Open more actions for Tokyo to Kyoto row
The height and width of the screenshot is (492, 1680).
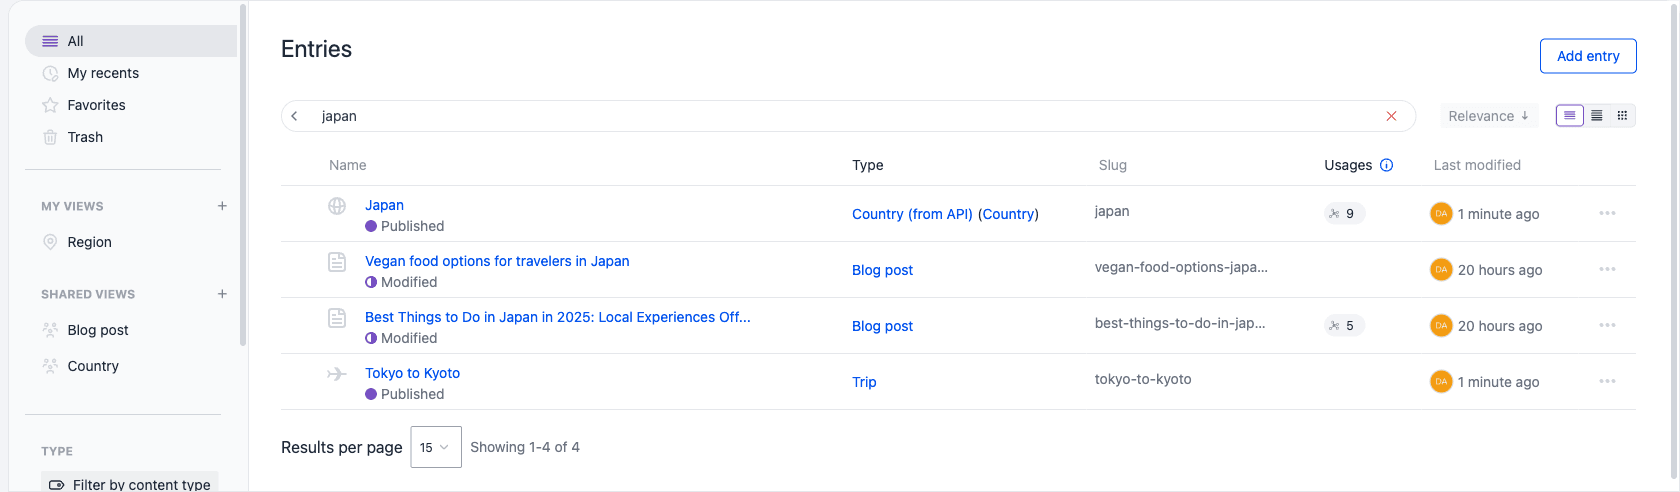1607,381
